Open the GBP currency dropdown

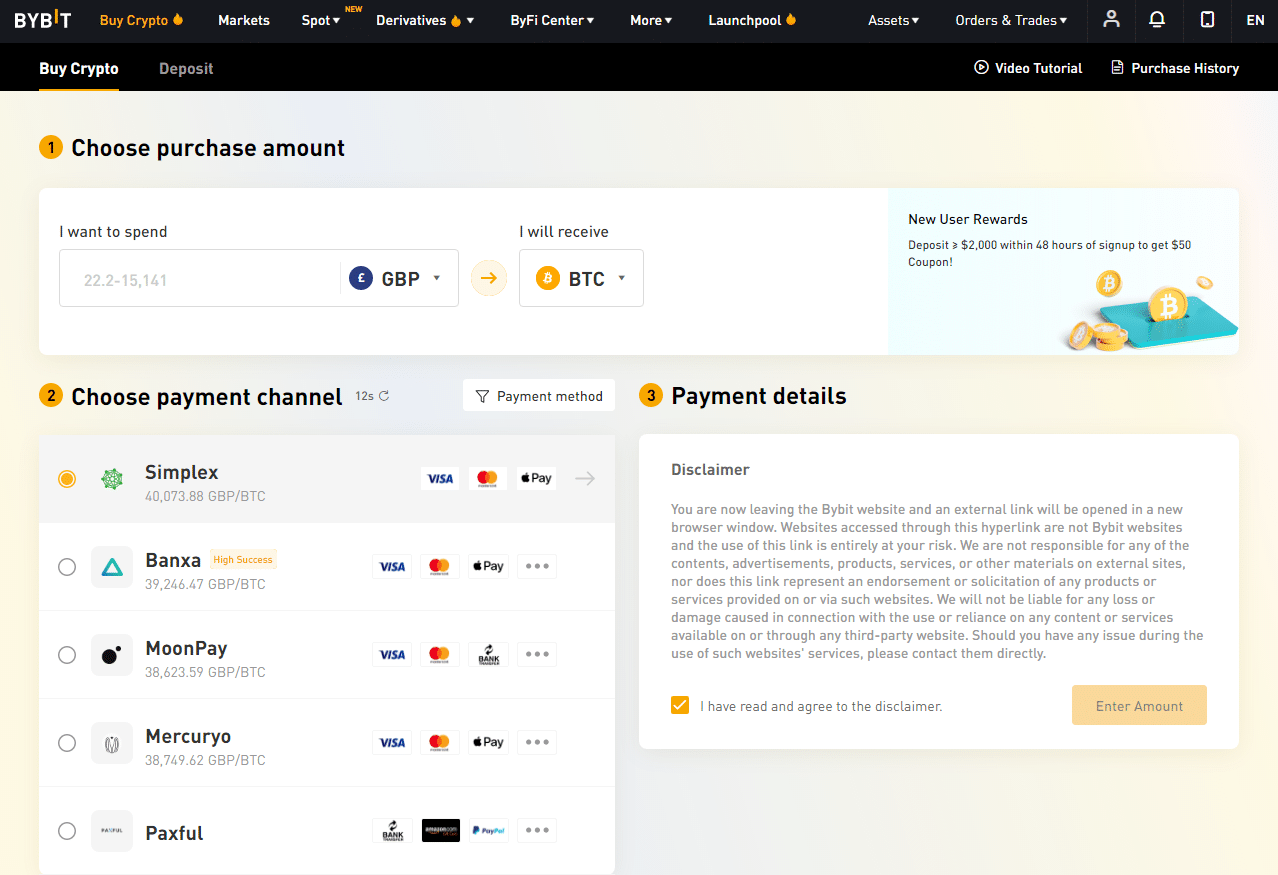397,279
